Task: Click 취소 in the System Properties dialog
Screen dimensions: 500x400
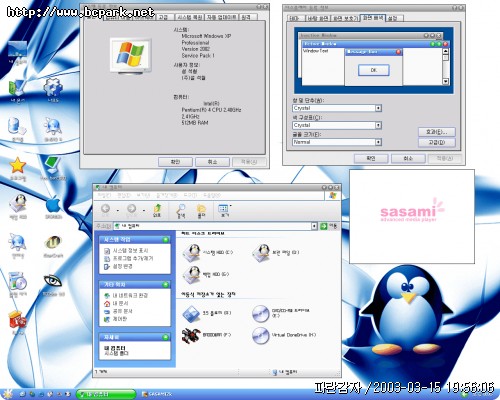Action: [x=212, y=162]
